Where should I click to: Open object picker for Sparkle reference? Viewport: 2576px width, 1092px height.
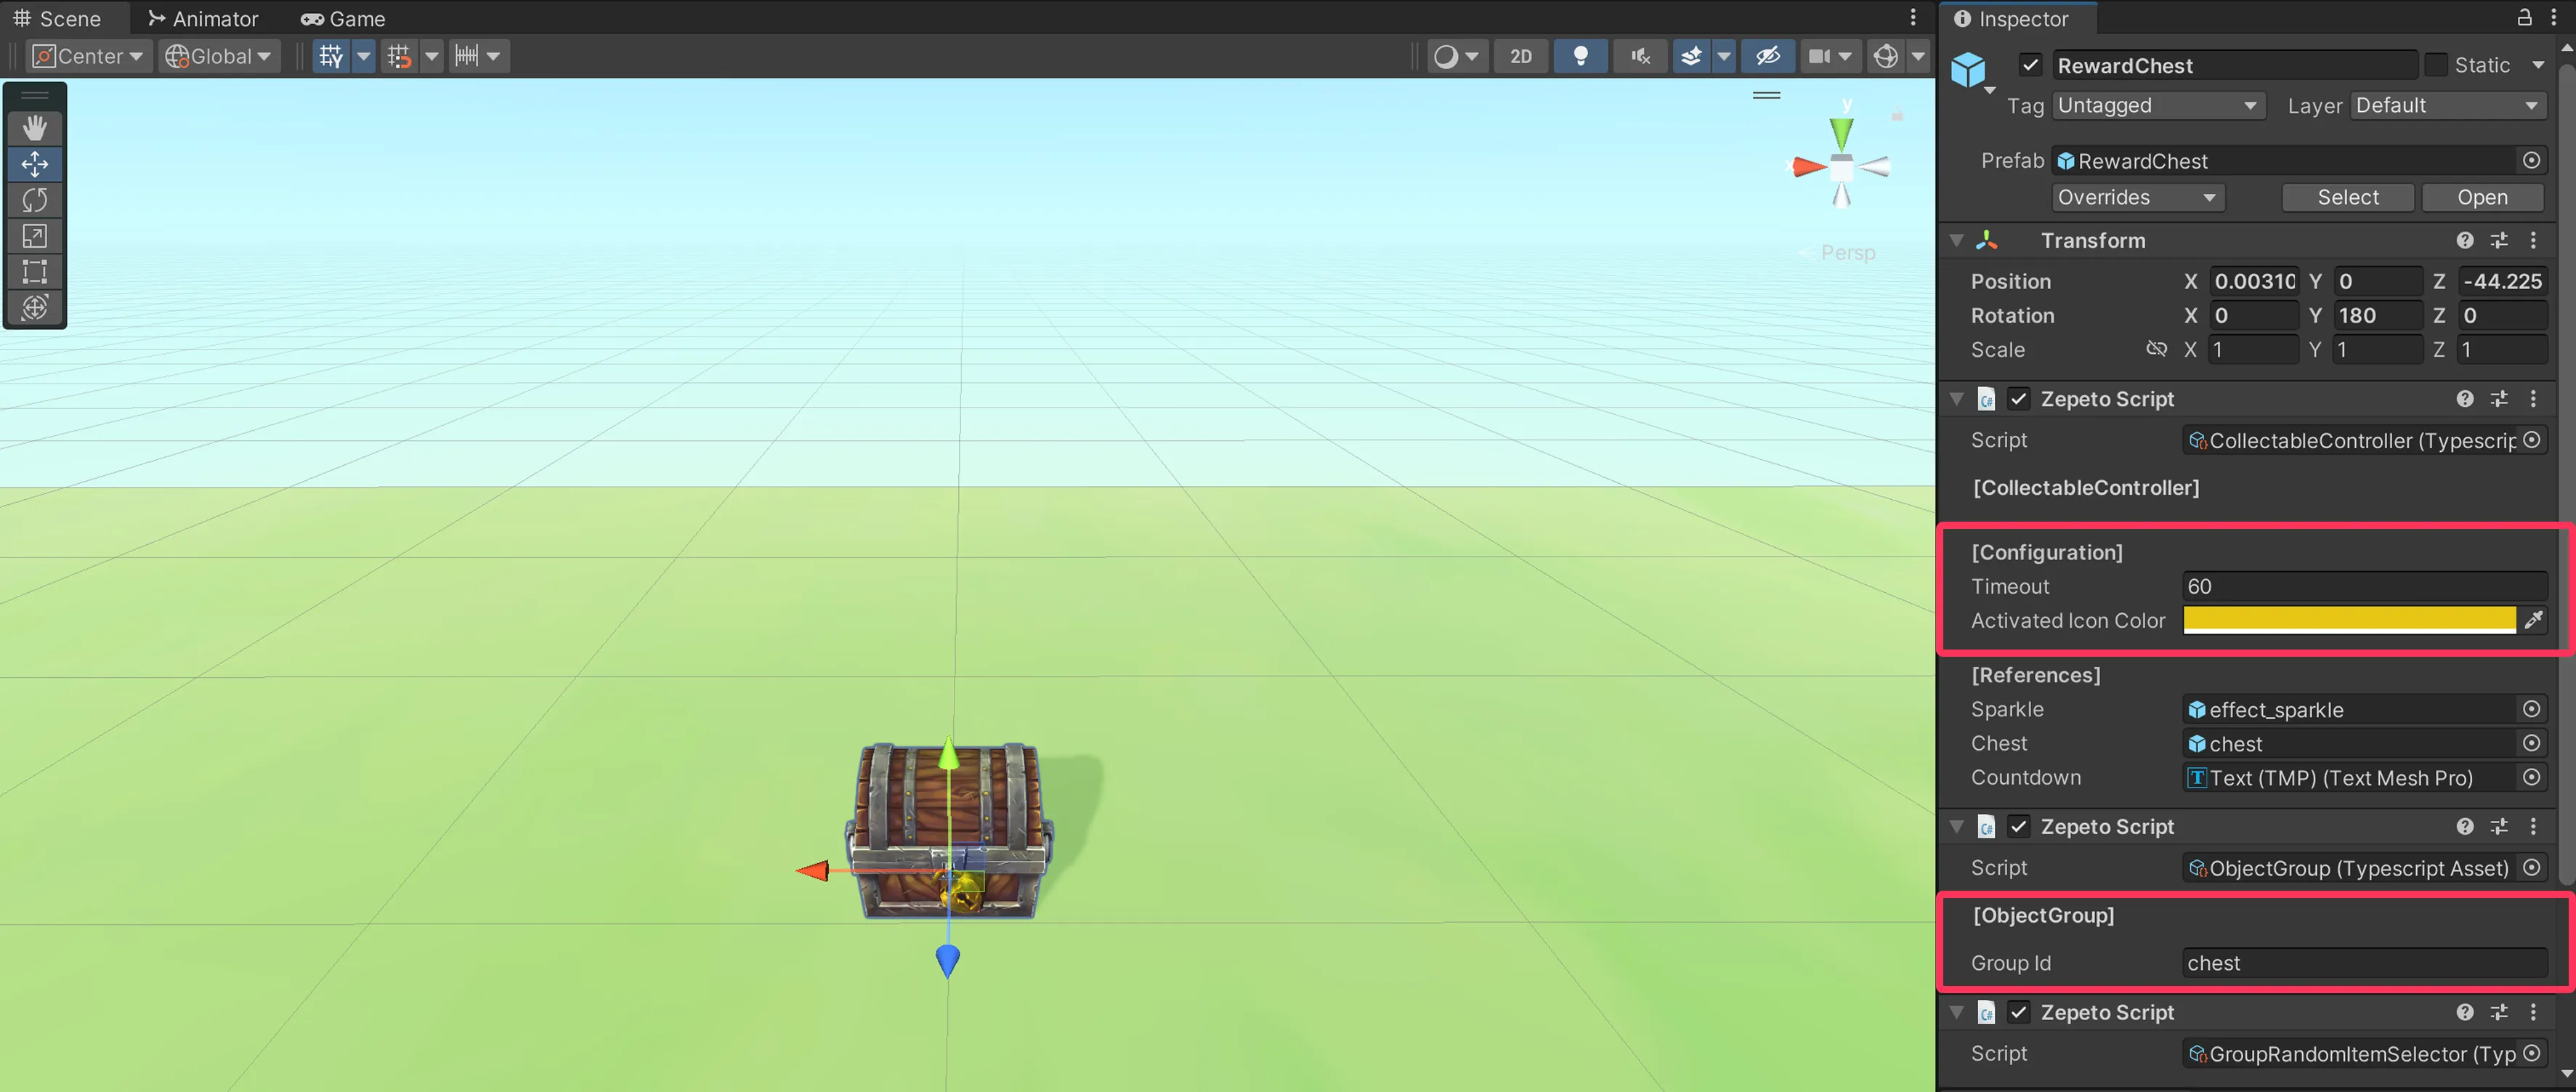pyautogui.click(x=2532, y=709)
